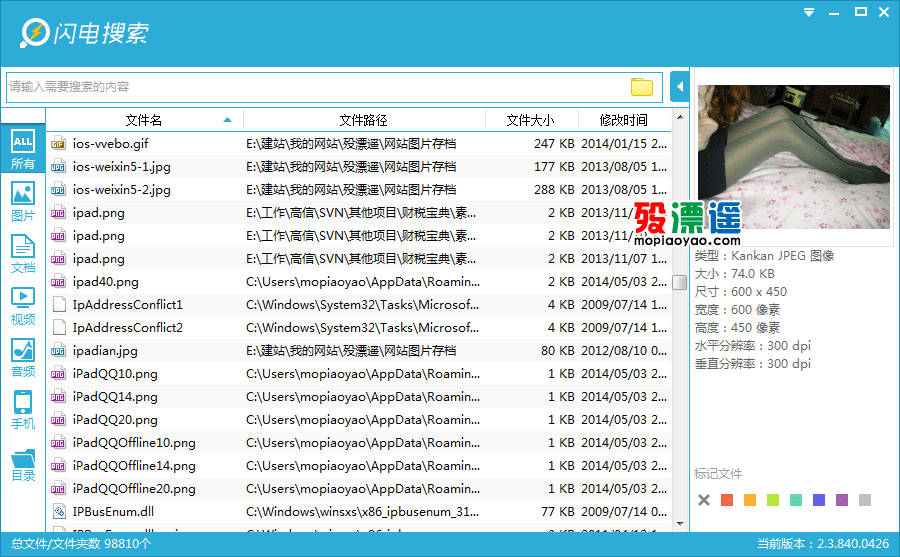This screenshot has height=557, width=900.
Task: Select the 手机 phone category
Action: [x=22, y=409]
